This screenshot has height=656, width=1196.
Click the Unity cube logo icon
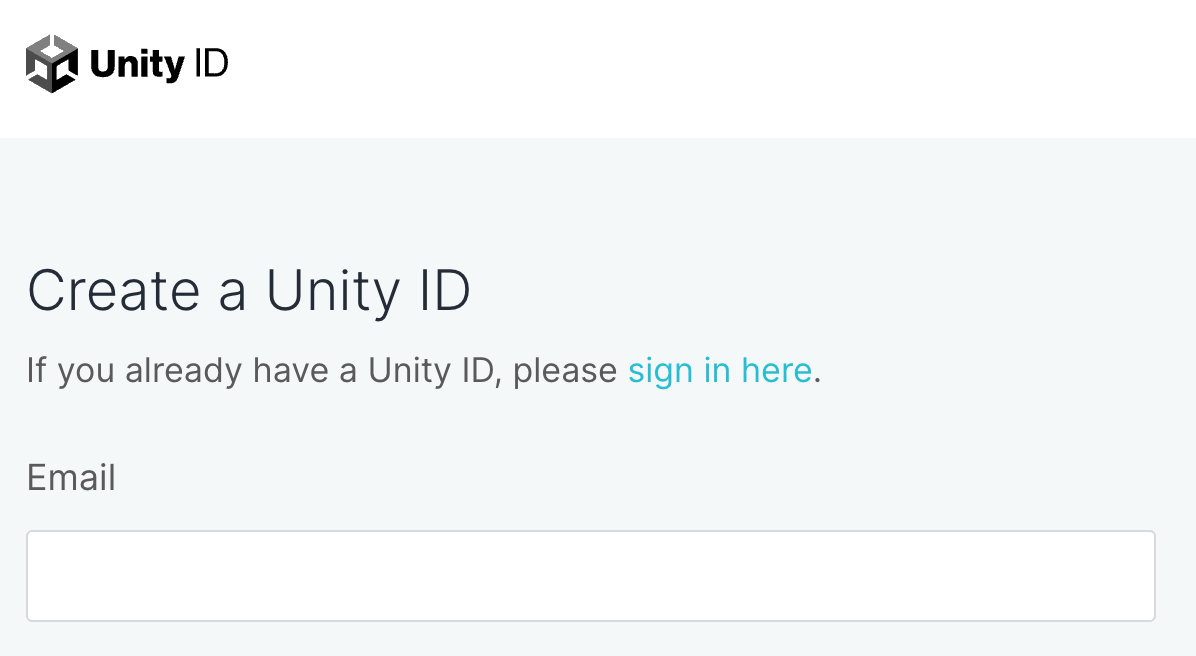click(x=52, y=64)
